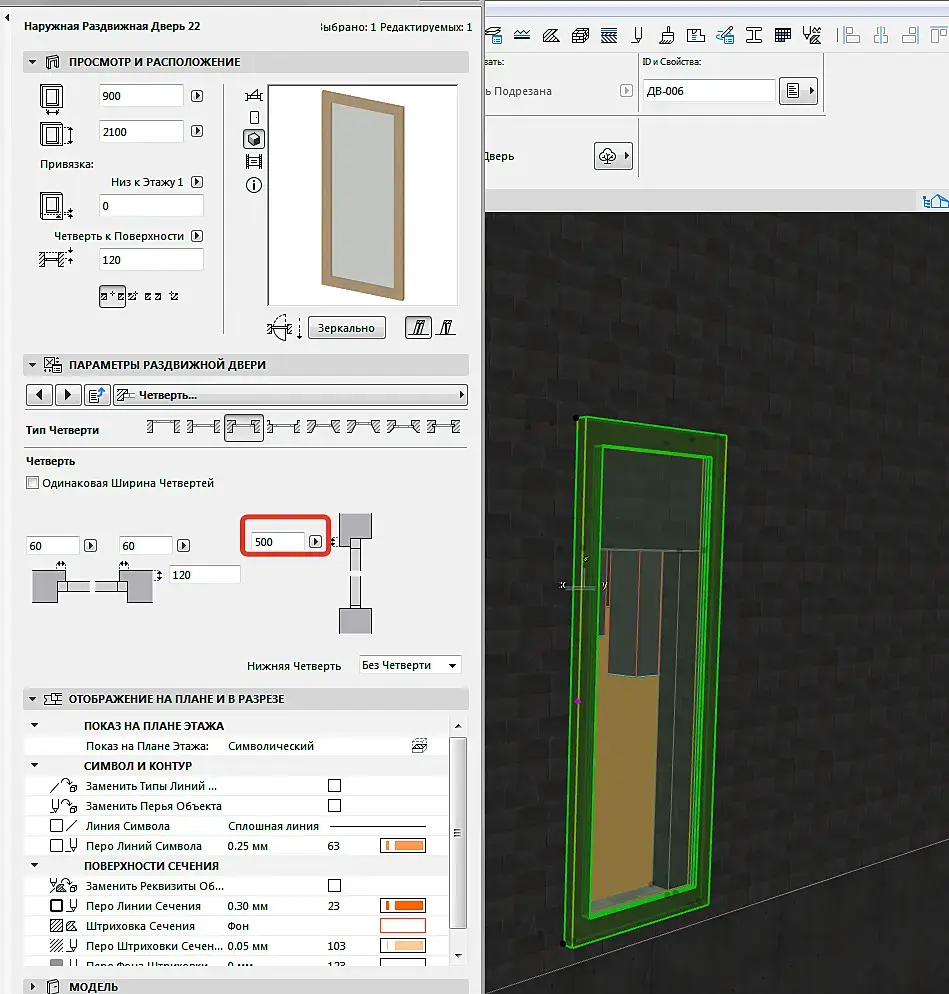The height and width of the screenshot is (994, 949).
Task: Click the Pen sets icon in toolbar
Action: click(637, 36)
